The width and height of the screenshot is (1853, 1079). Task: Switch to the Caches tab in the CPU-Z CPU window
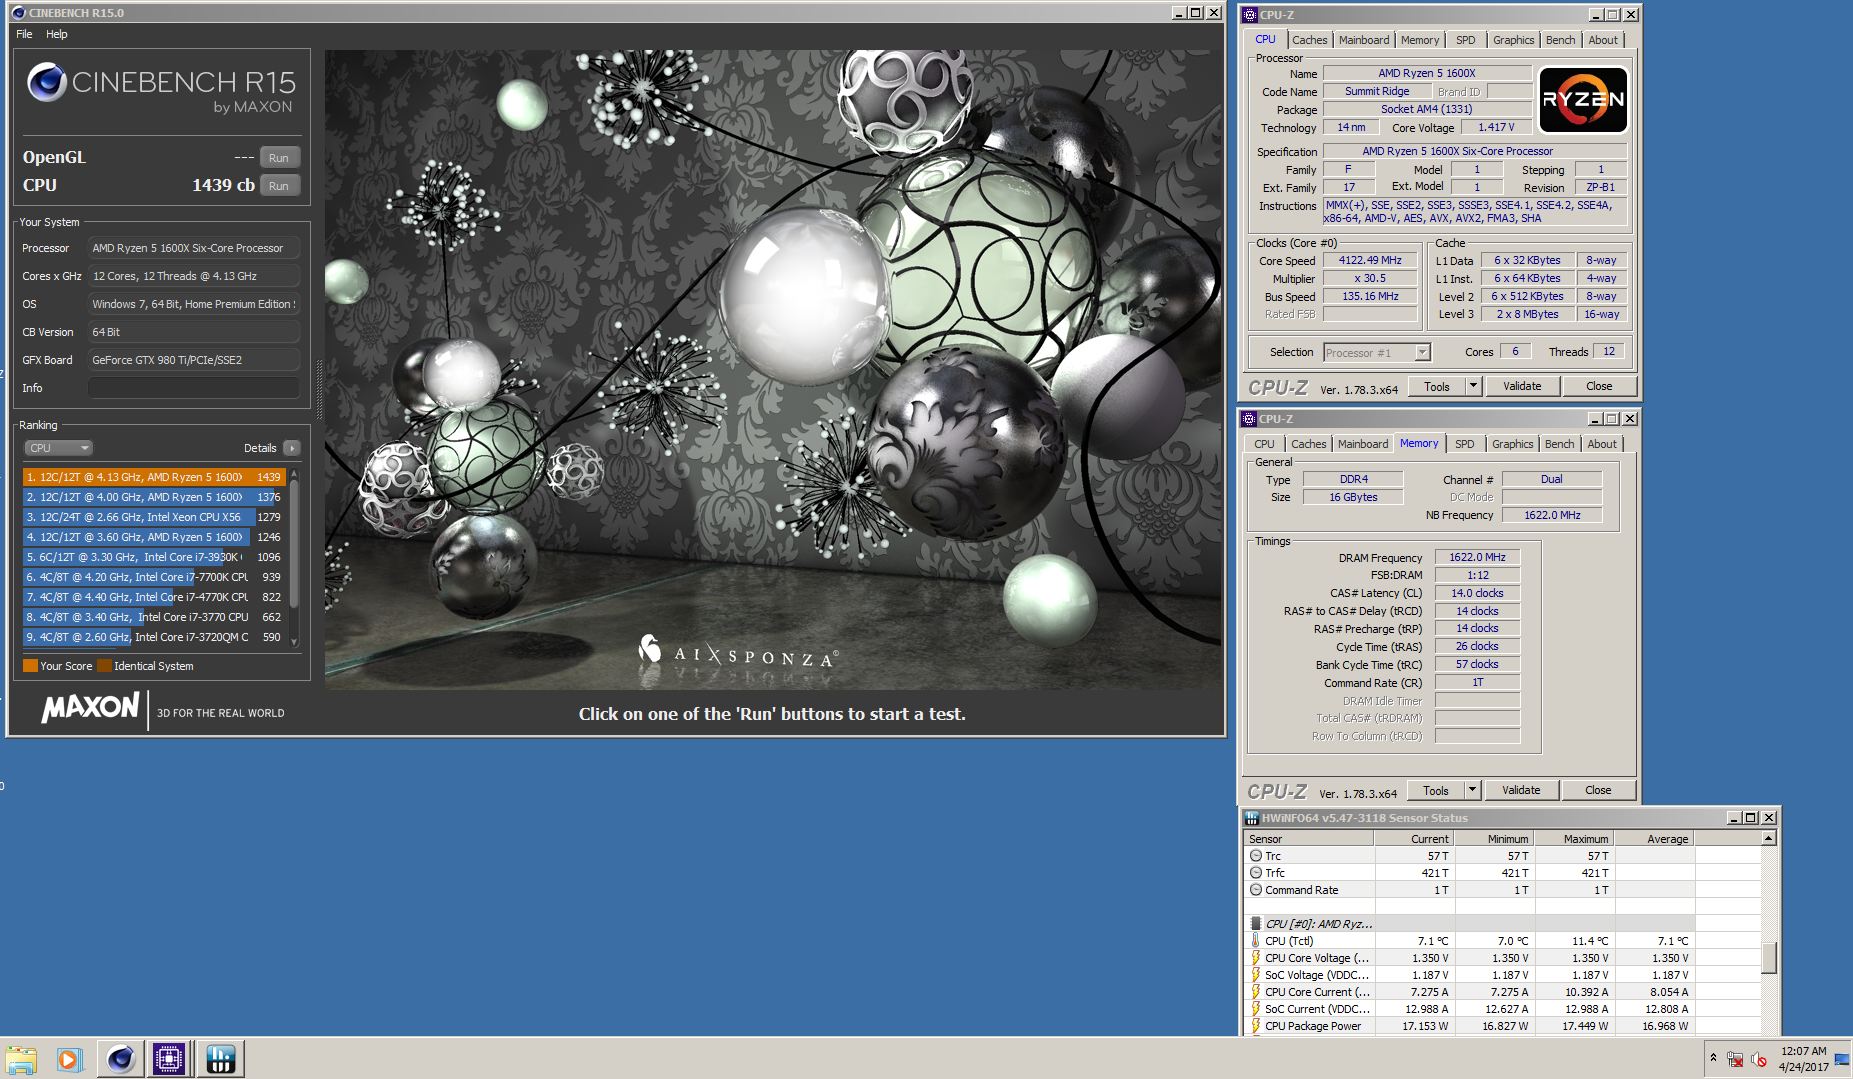1309,40
